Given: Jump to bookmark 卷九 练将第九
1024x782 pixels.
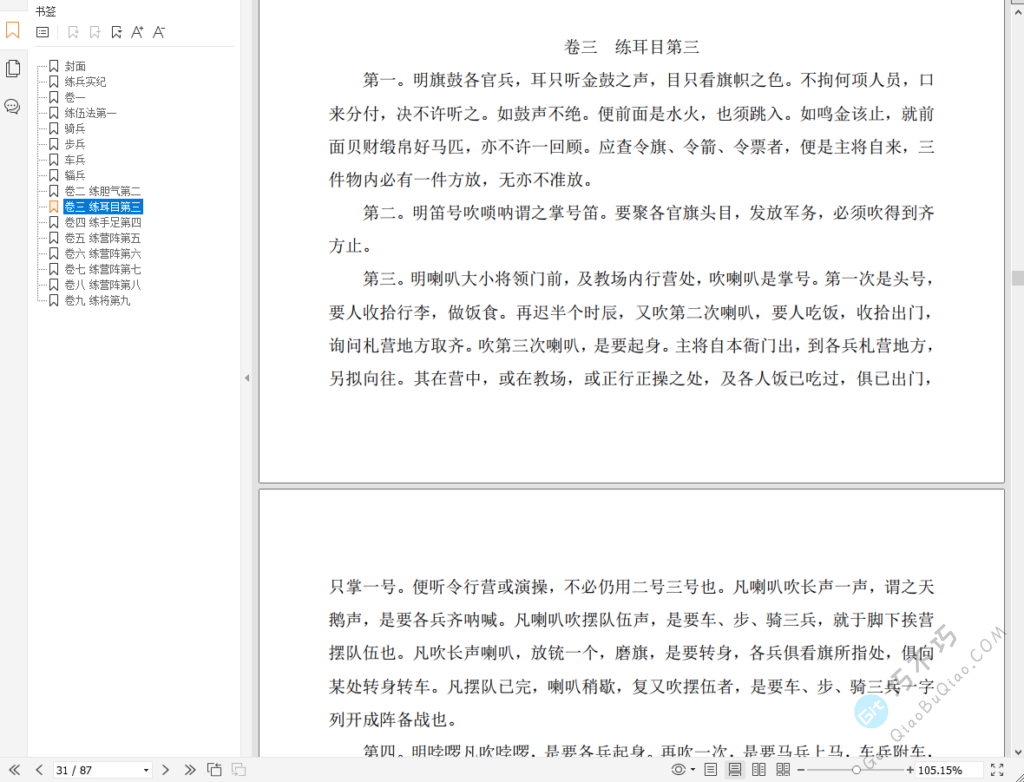Looking at the screenshot, I should [95, 299].
